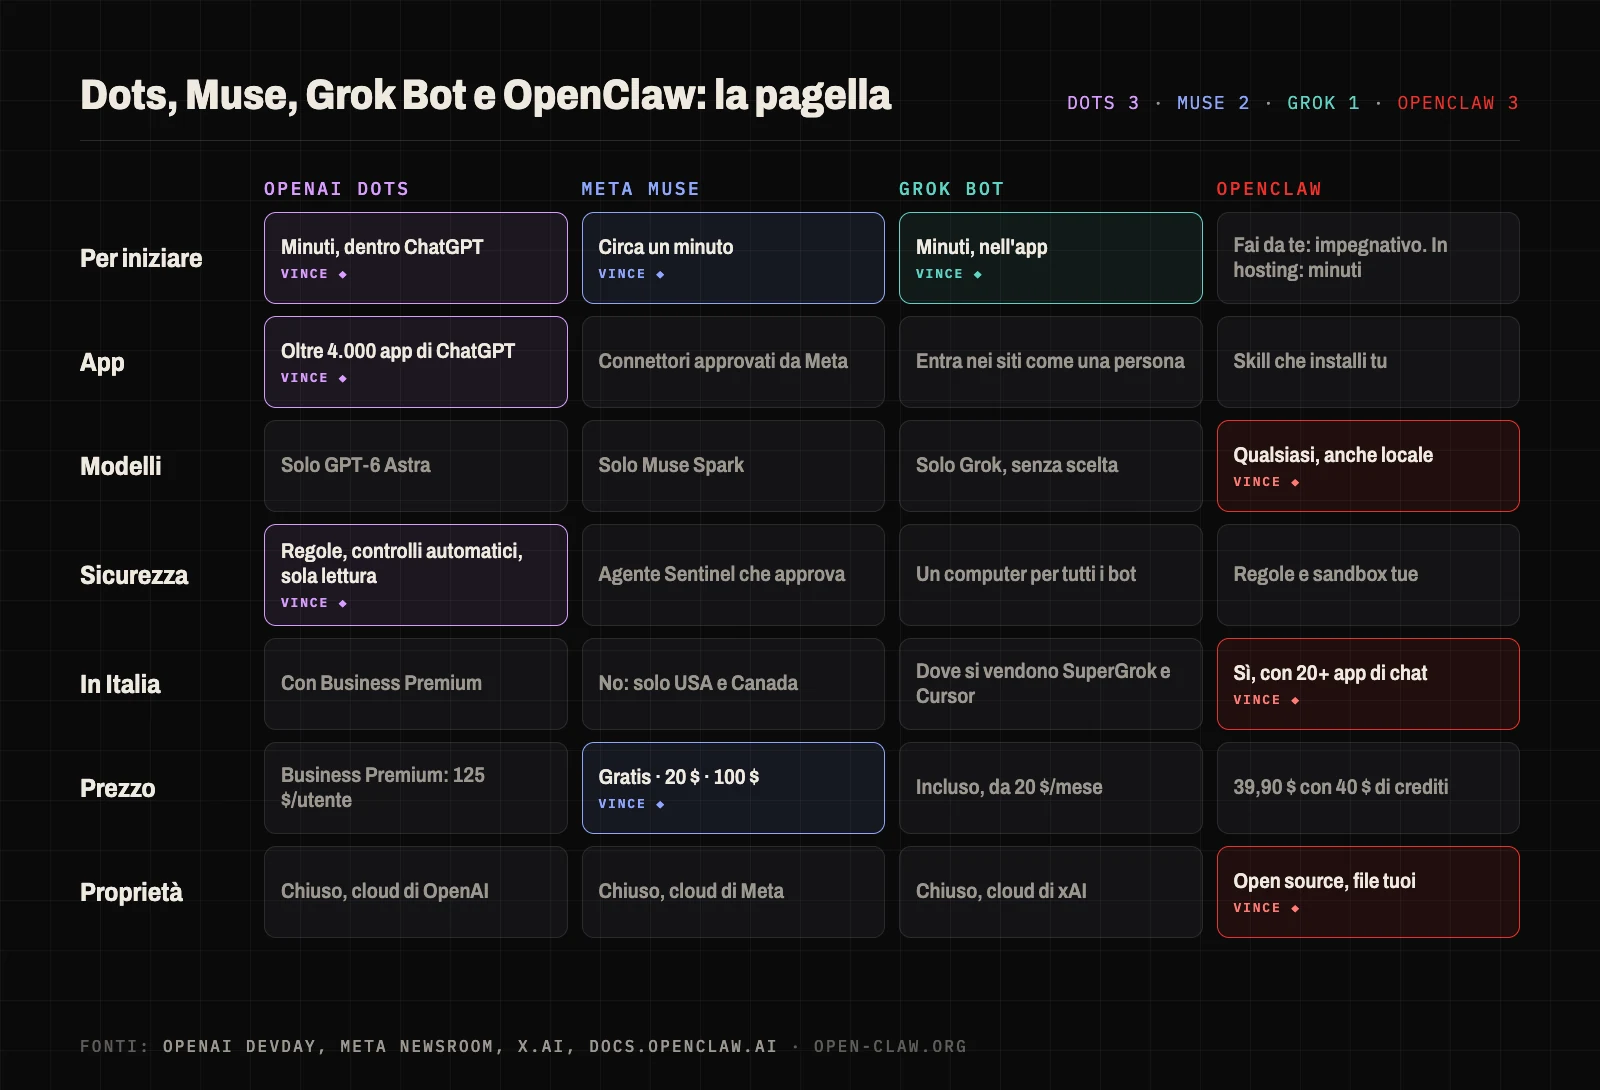Select the 'Oltre 4.000 app di ChatGPT' card
Viewport: 1600px width, 1090px height.
pos(416,362)
